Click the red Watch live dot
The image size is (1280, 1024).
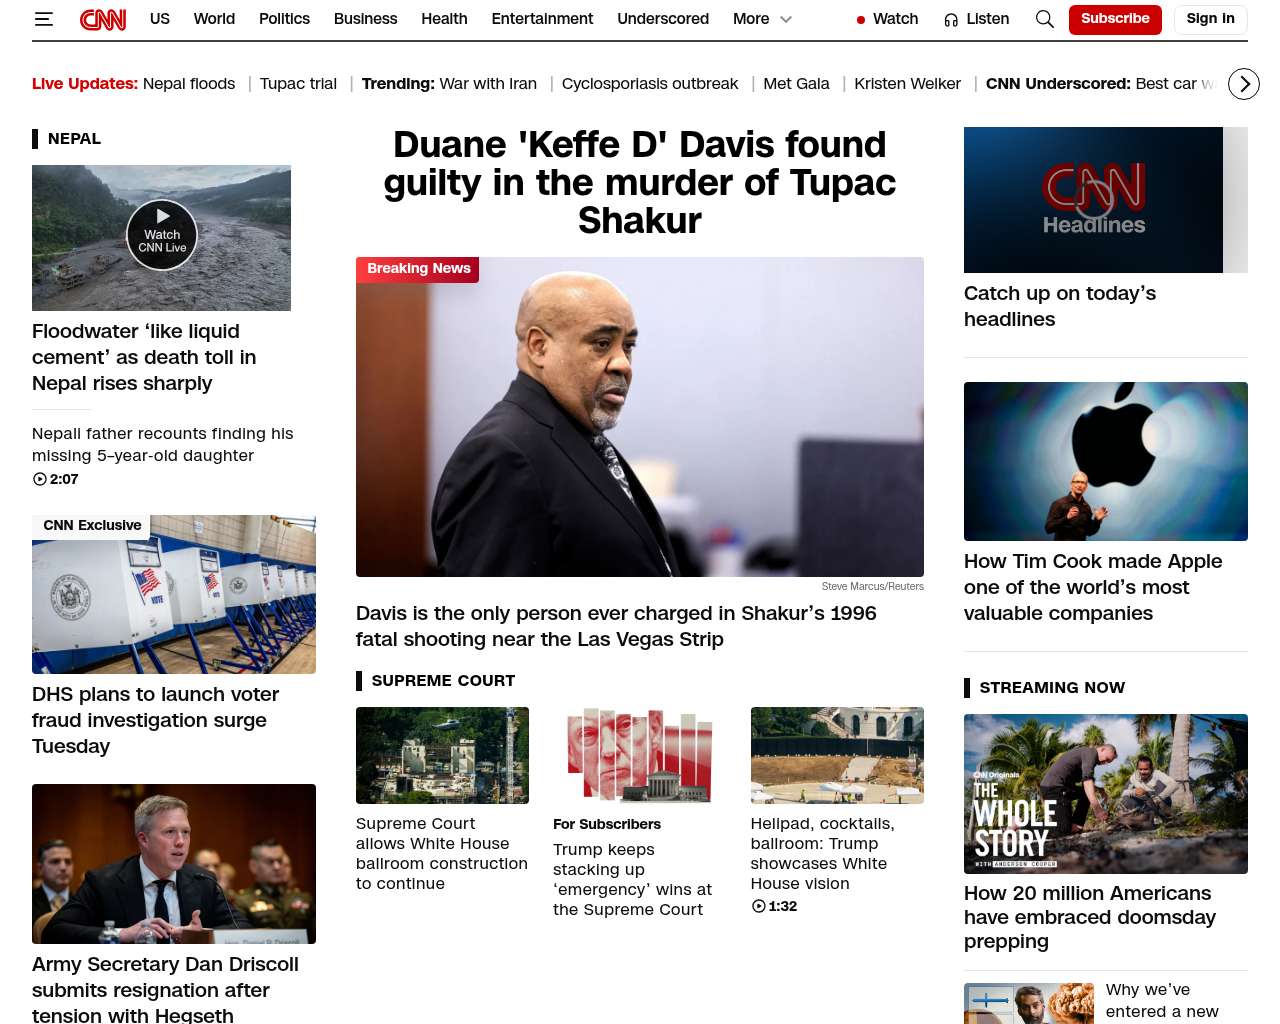861,20
